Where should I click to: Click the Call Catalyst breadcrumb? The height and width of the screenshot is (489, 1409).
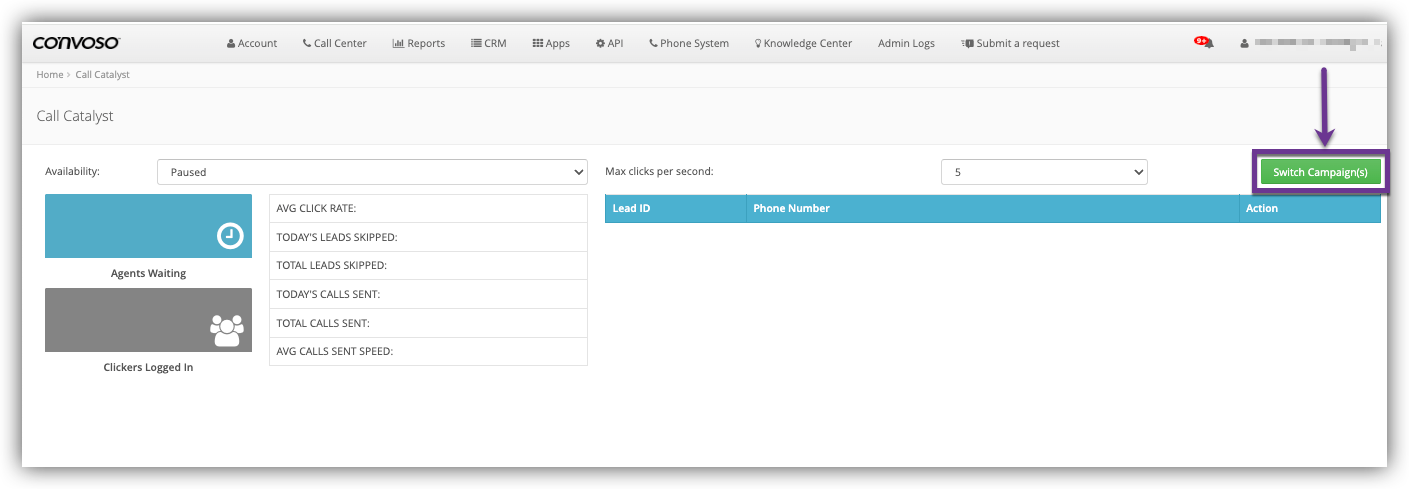pos(103,75)
